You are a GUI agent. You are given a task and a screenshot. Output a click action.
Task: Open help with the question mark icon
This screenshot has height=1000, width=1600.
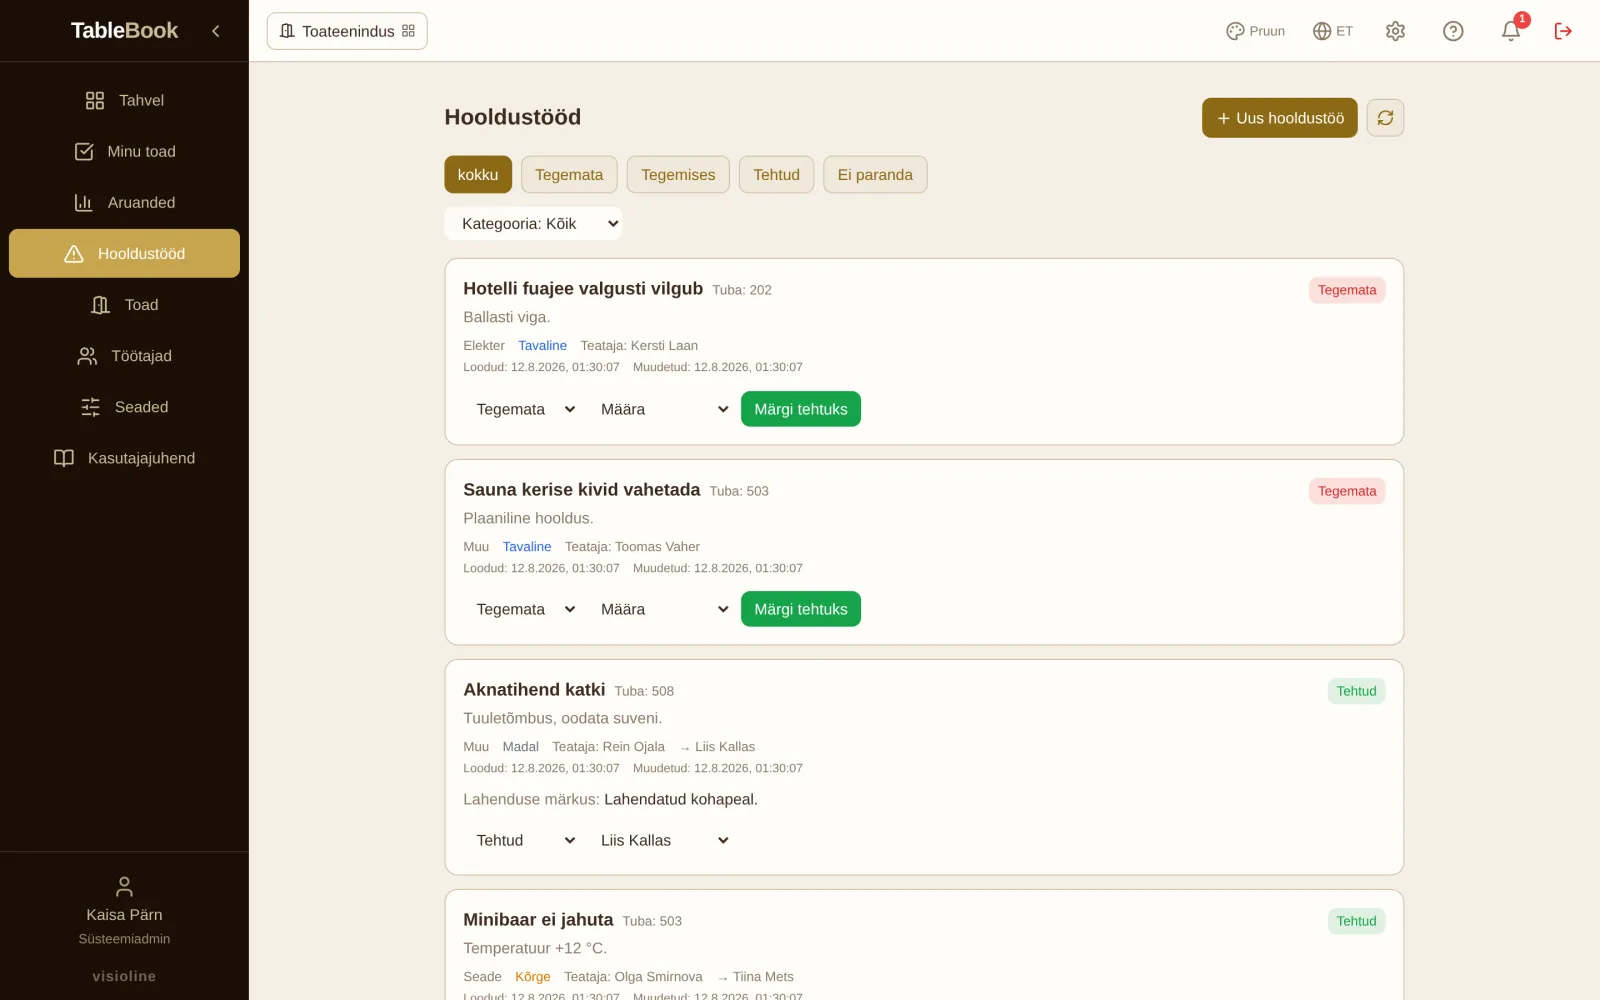point(1453,31)
